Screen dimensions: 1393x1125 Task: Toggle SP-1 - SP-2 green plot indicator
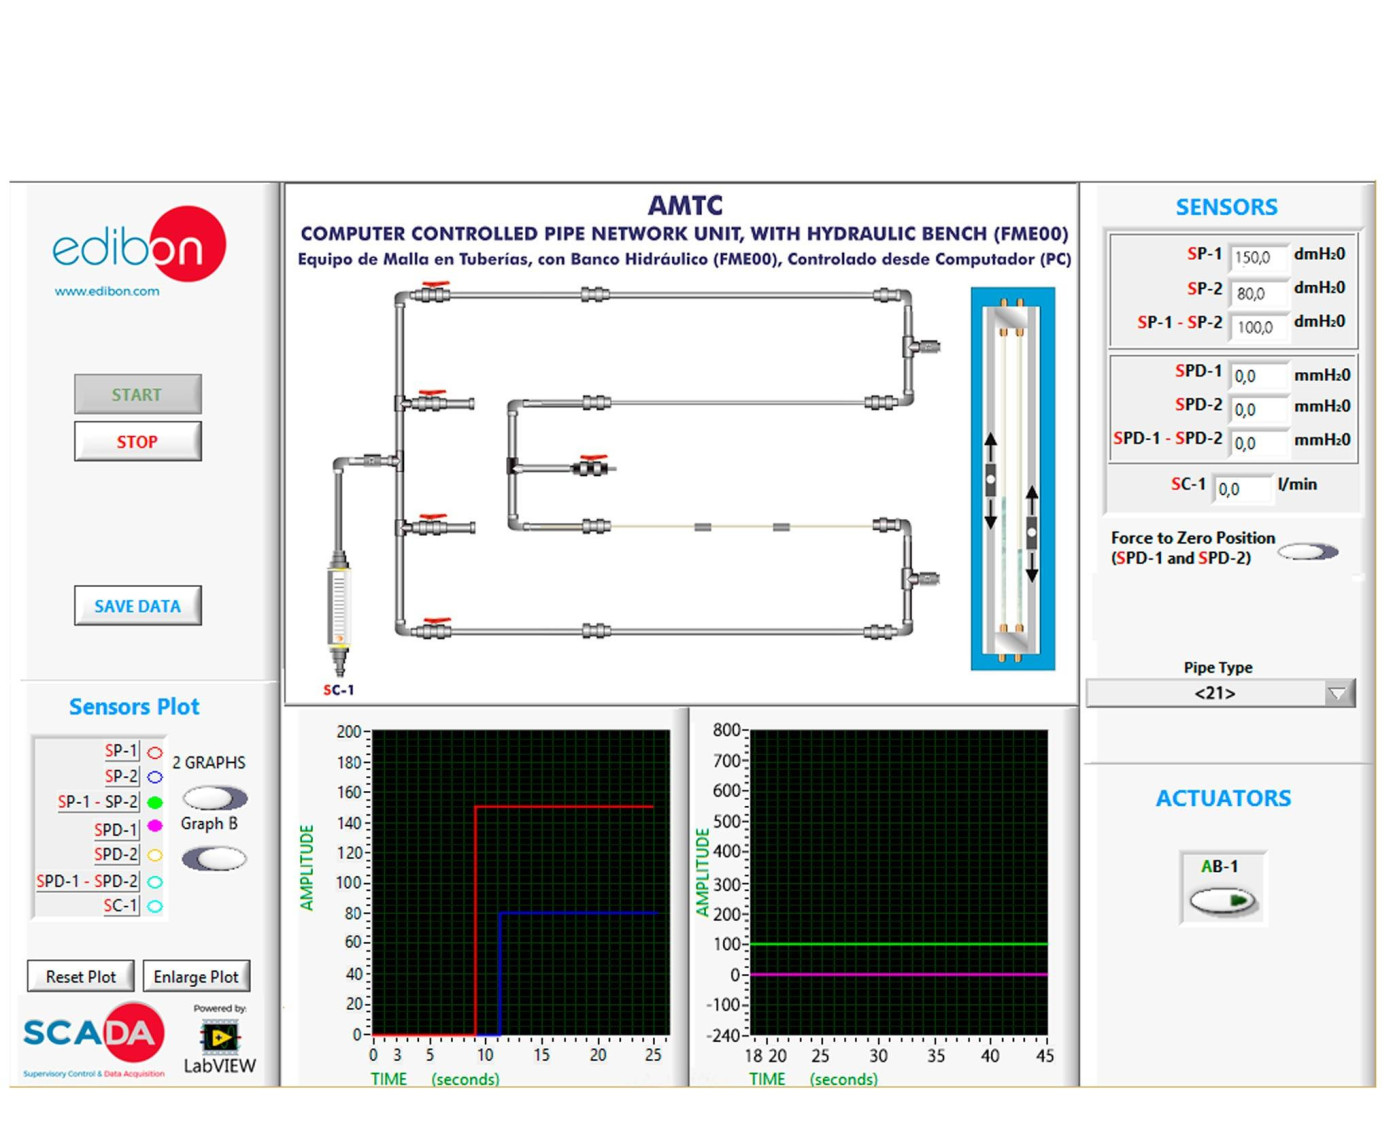click(x=155, y=802)
